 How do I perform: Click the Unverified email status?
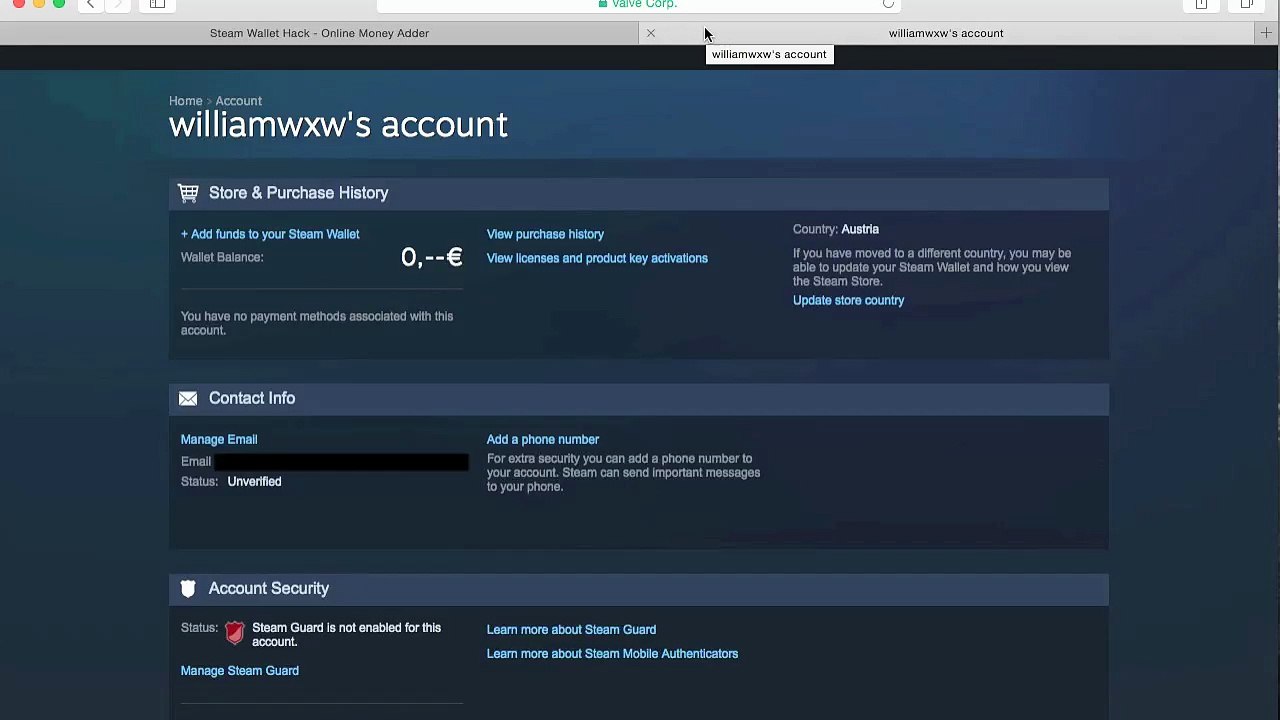pyautogui.click(x=254, y=481)
